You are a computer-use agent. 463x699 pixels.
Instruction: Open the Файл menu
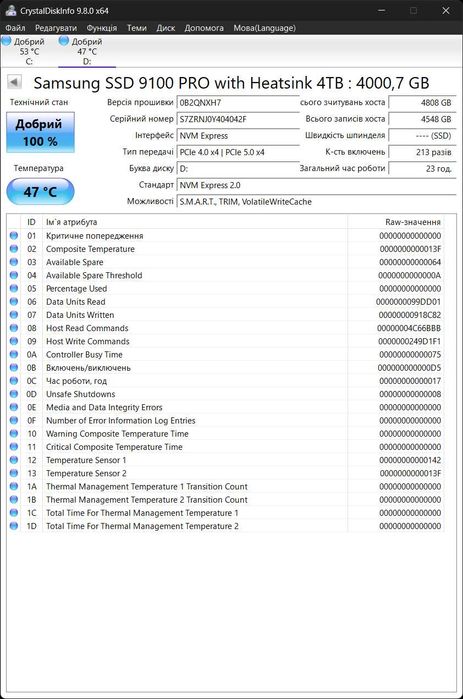click(16, 28)
